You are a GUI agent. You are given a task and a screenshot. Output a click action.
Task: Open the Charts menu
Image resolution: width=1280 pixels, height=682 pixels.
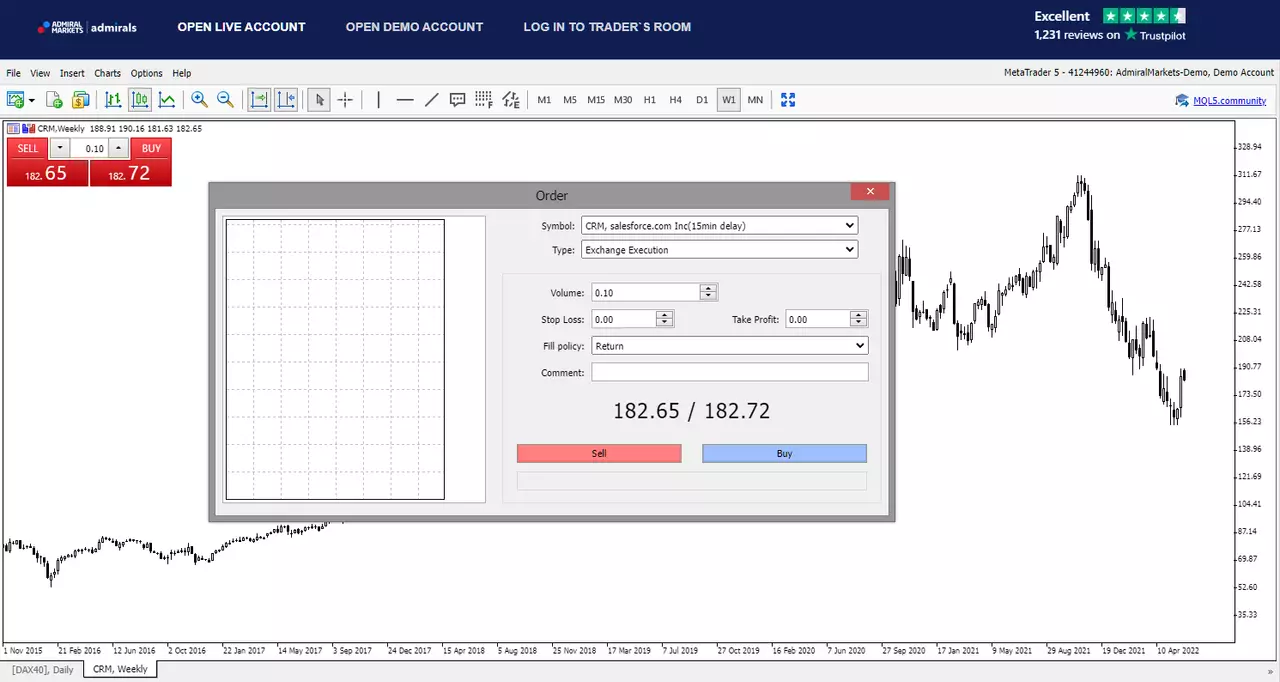(x=107, y=73)
